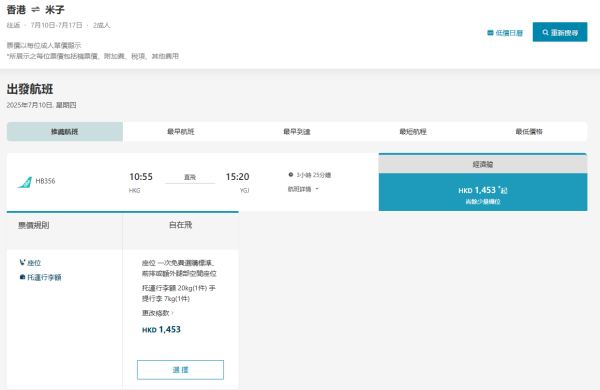Click flight number HB356
600x390 pixels.
pos(45,181)
